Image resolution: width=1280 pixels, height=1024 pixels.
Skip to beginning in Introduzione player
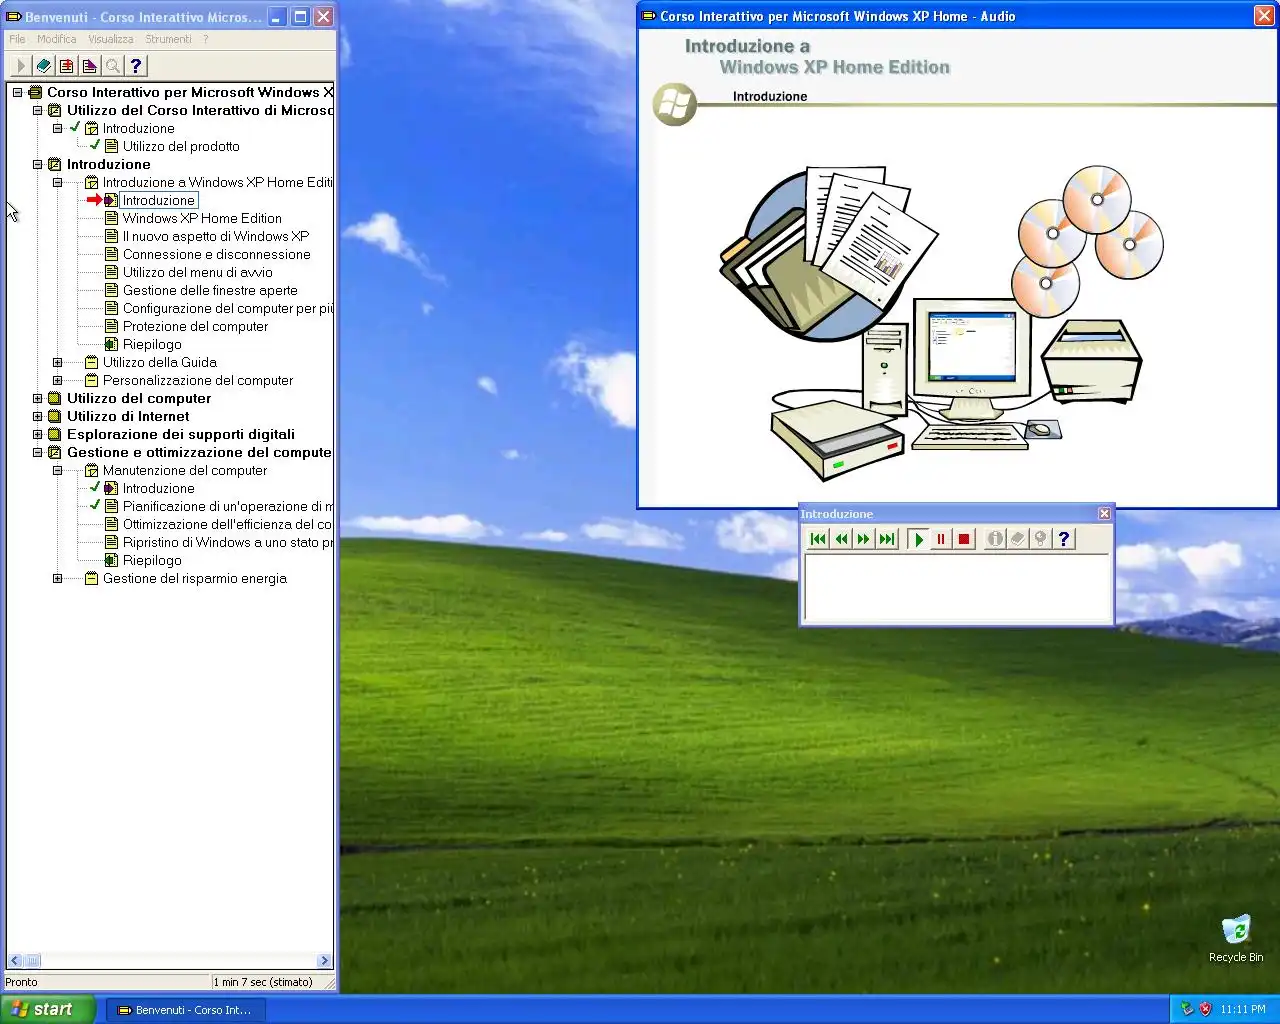(x=818, y=539)
